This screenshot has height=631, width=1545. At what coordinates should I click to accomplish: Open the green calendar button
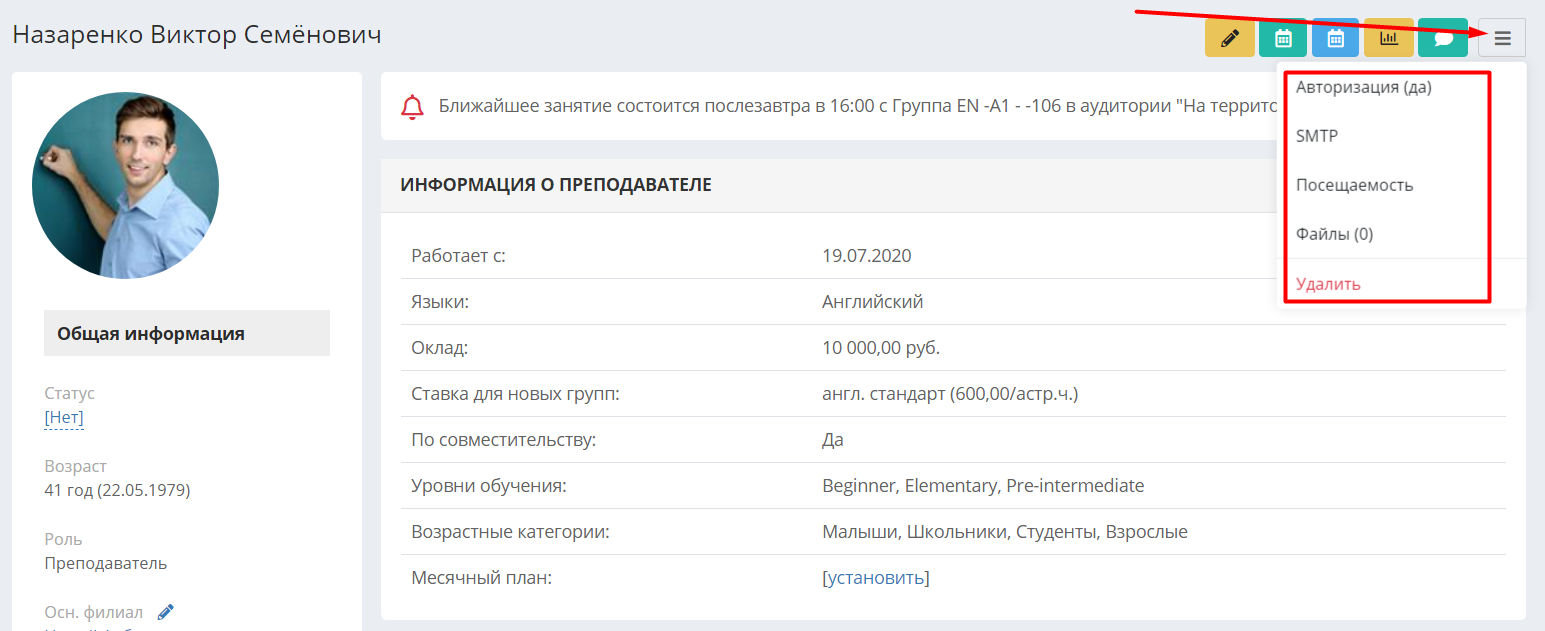click(1283, 38)
